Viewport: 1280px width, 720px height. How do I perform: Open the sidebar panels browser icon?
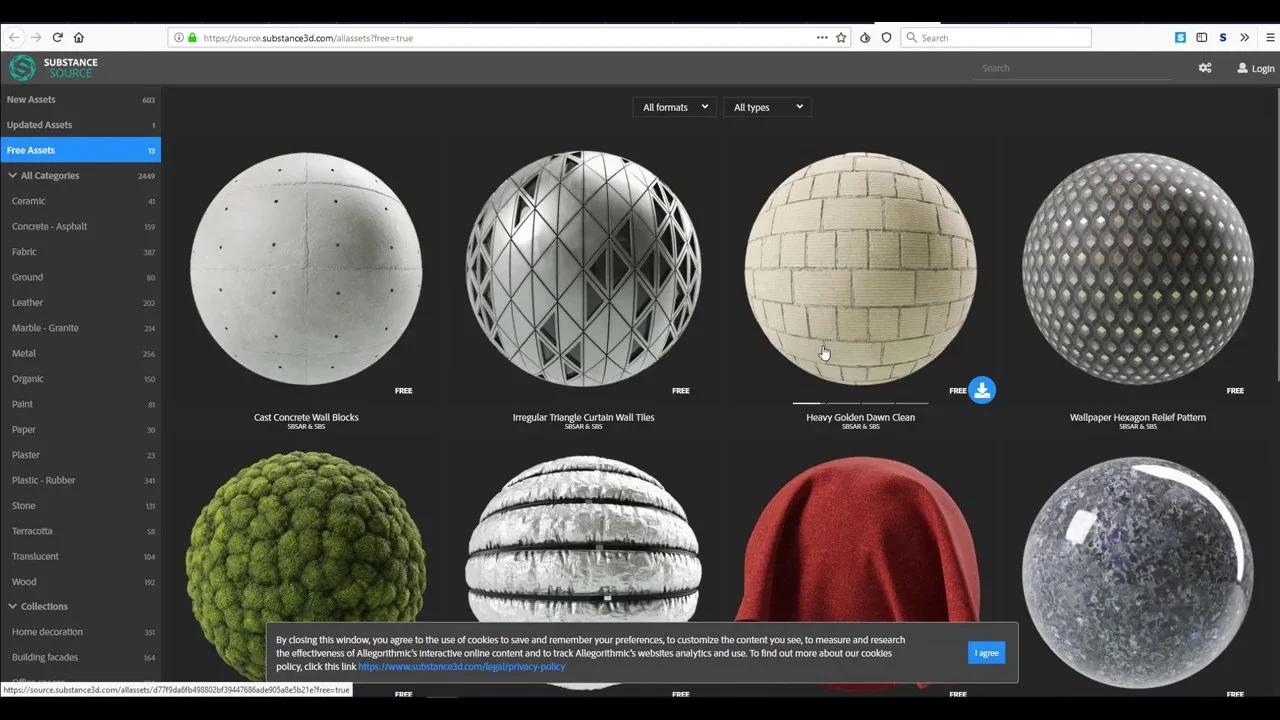pyautogui.click(x=1201, y=37)
